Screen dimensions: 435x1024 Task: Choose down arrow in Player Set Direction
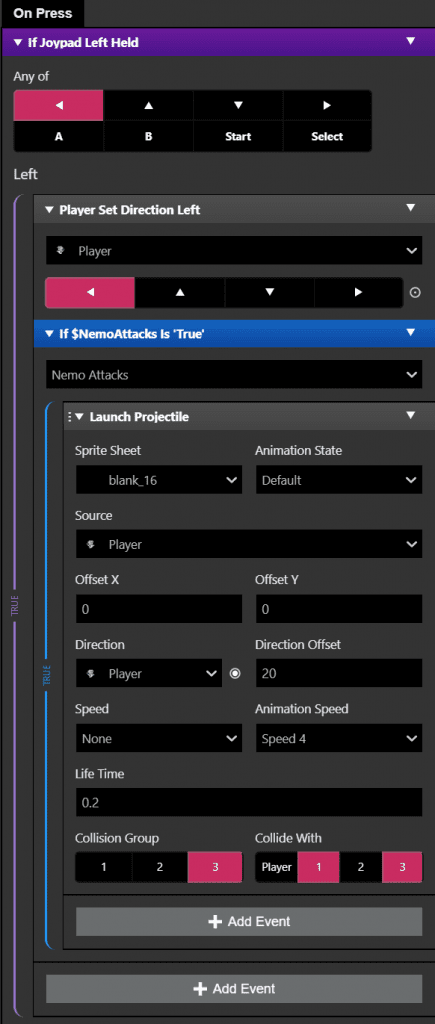[x=270, y=293]
